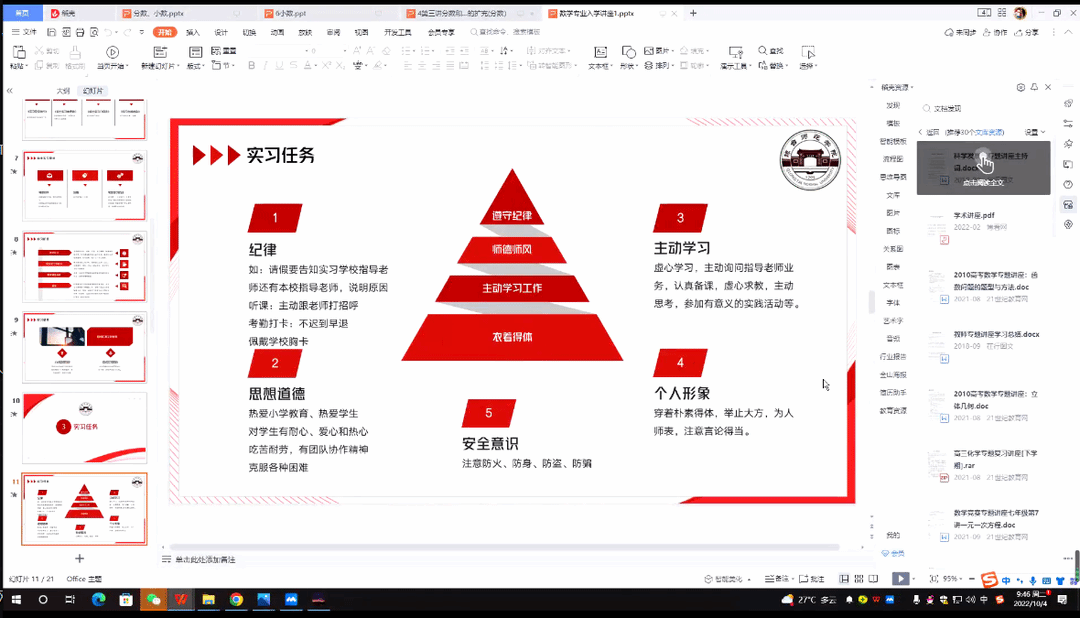The image size is (1080, 618).
Task: Start slideshow with 当页开始 play icon
Action: (x=112, y=51)
